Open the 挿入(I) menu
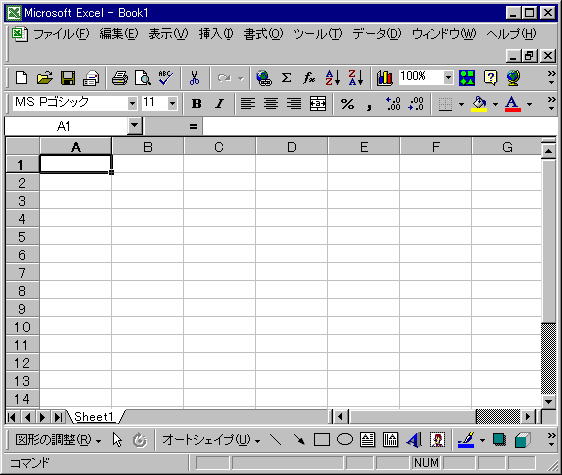The height and width of the screenshot is (475, 562). click(216, 34)
